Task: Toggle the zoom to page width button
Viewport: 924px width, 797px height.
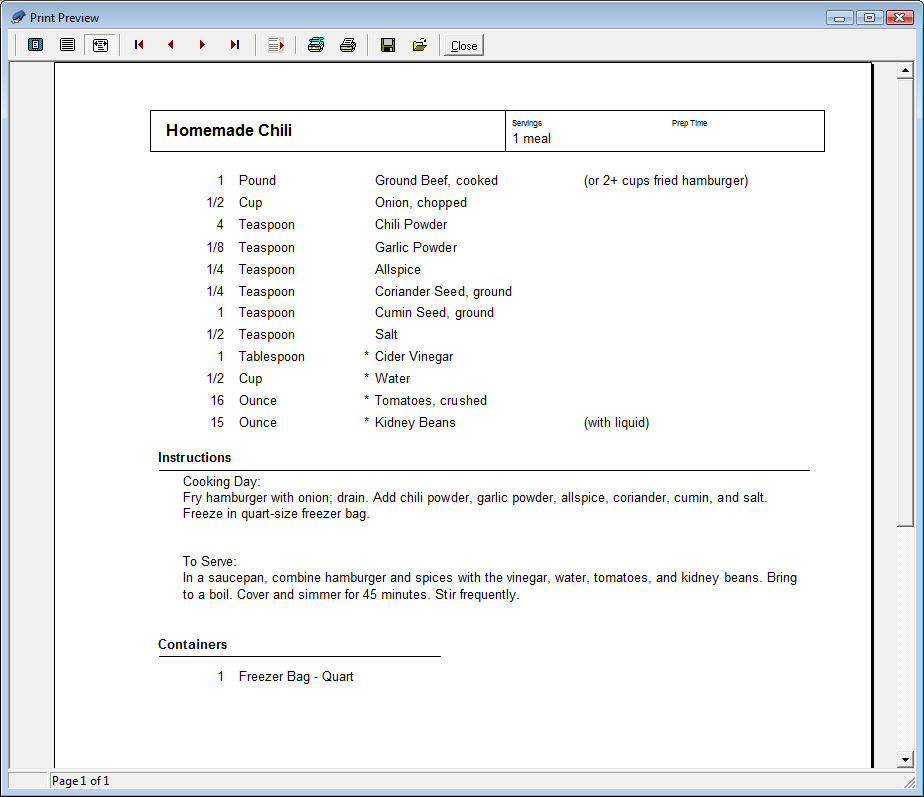Action: pyautogui.click(x=100, y=45)
